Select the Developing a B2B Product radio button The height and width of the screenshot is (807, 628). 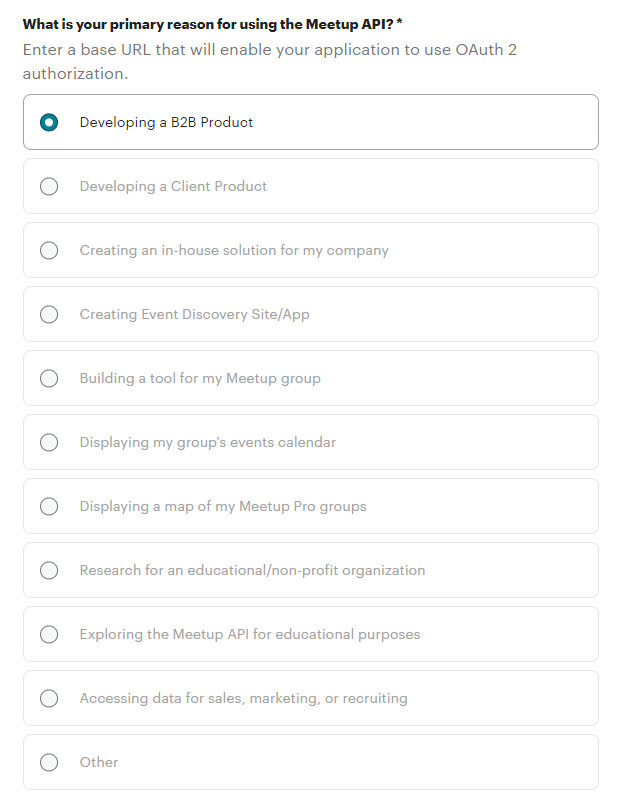point(49,122)
